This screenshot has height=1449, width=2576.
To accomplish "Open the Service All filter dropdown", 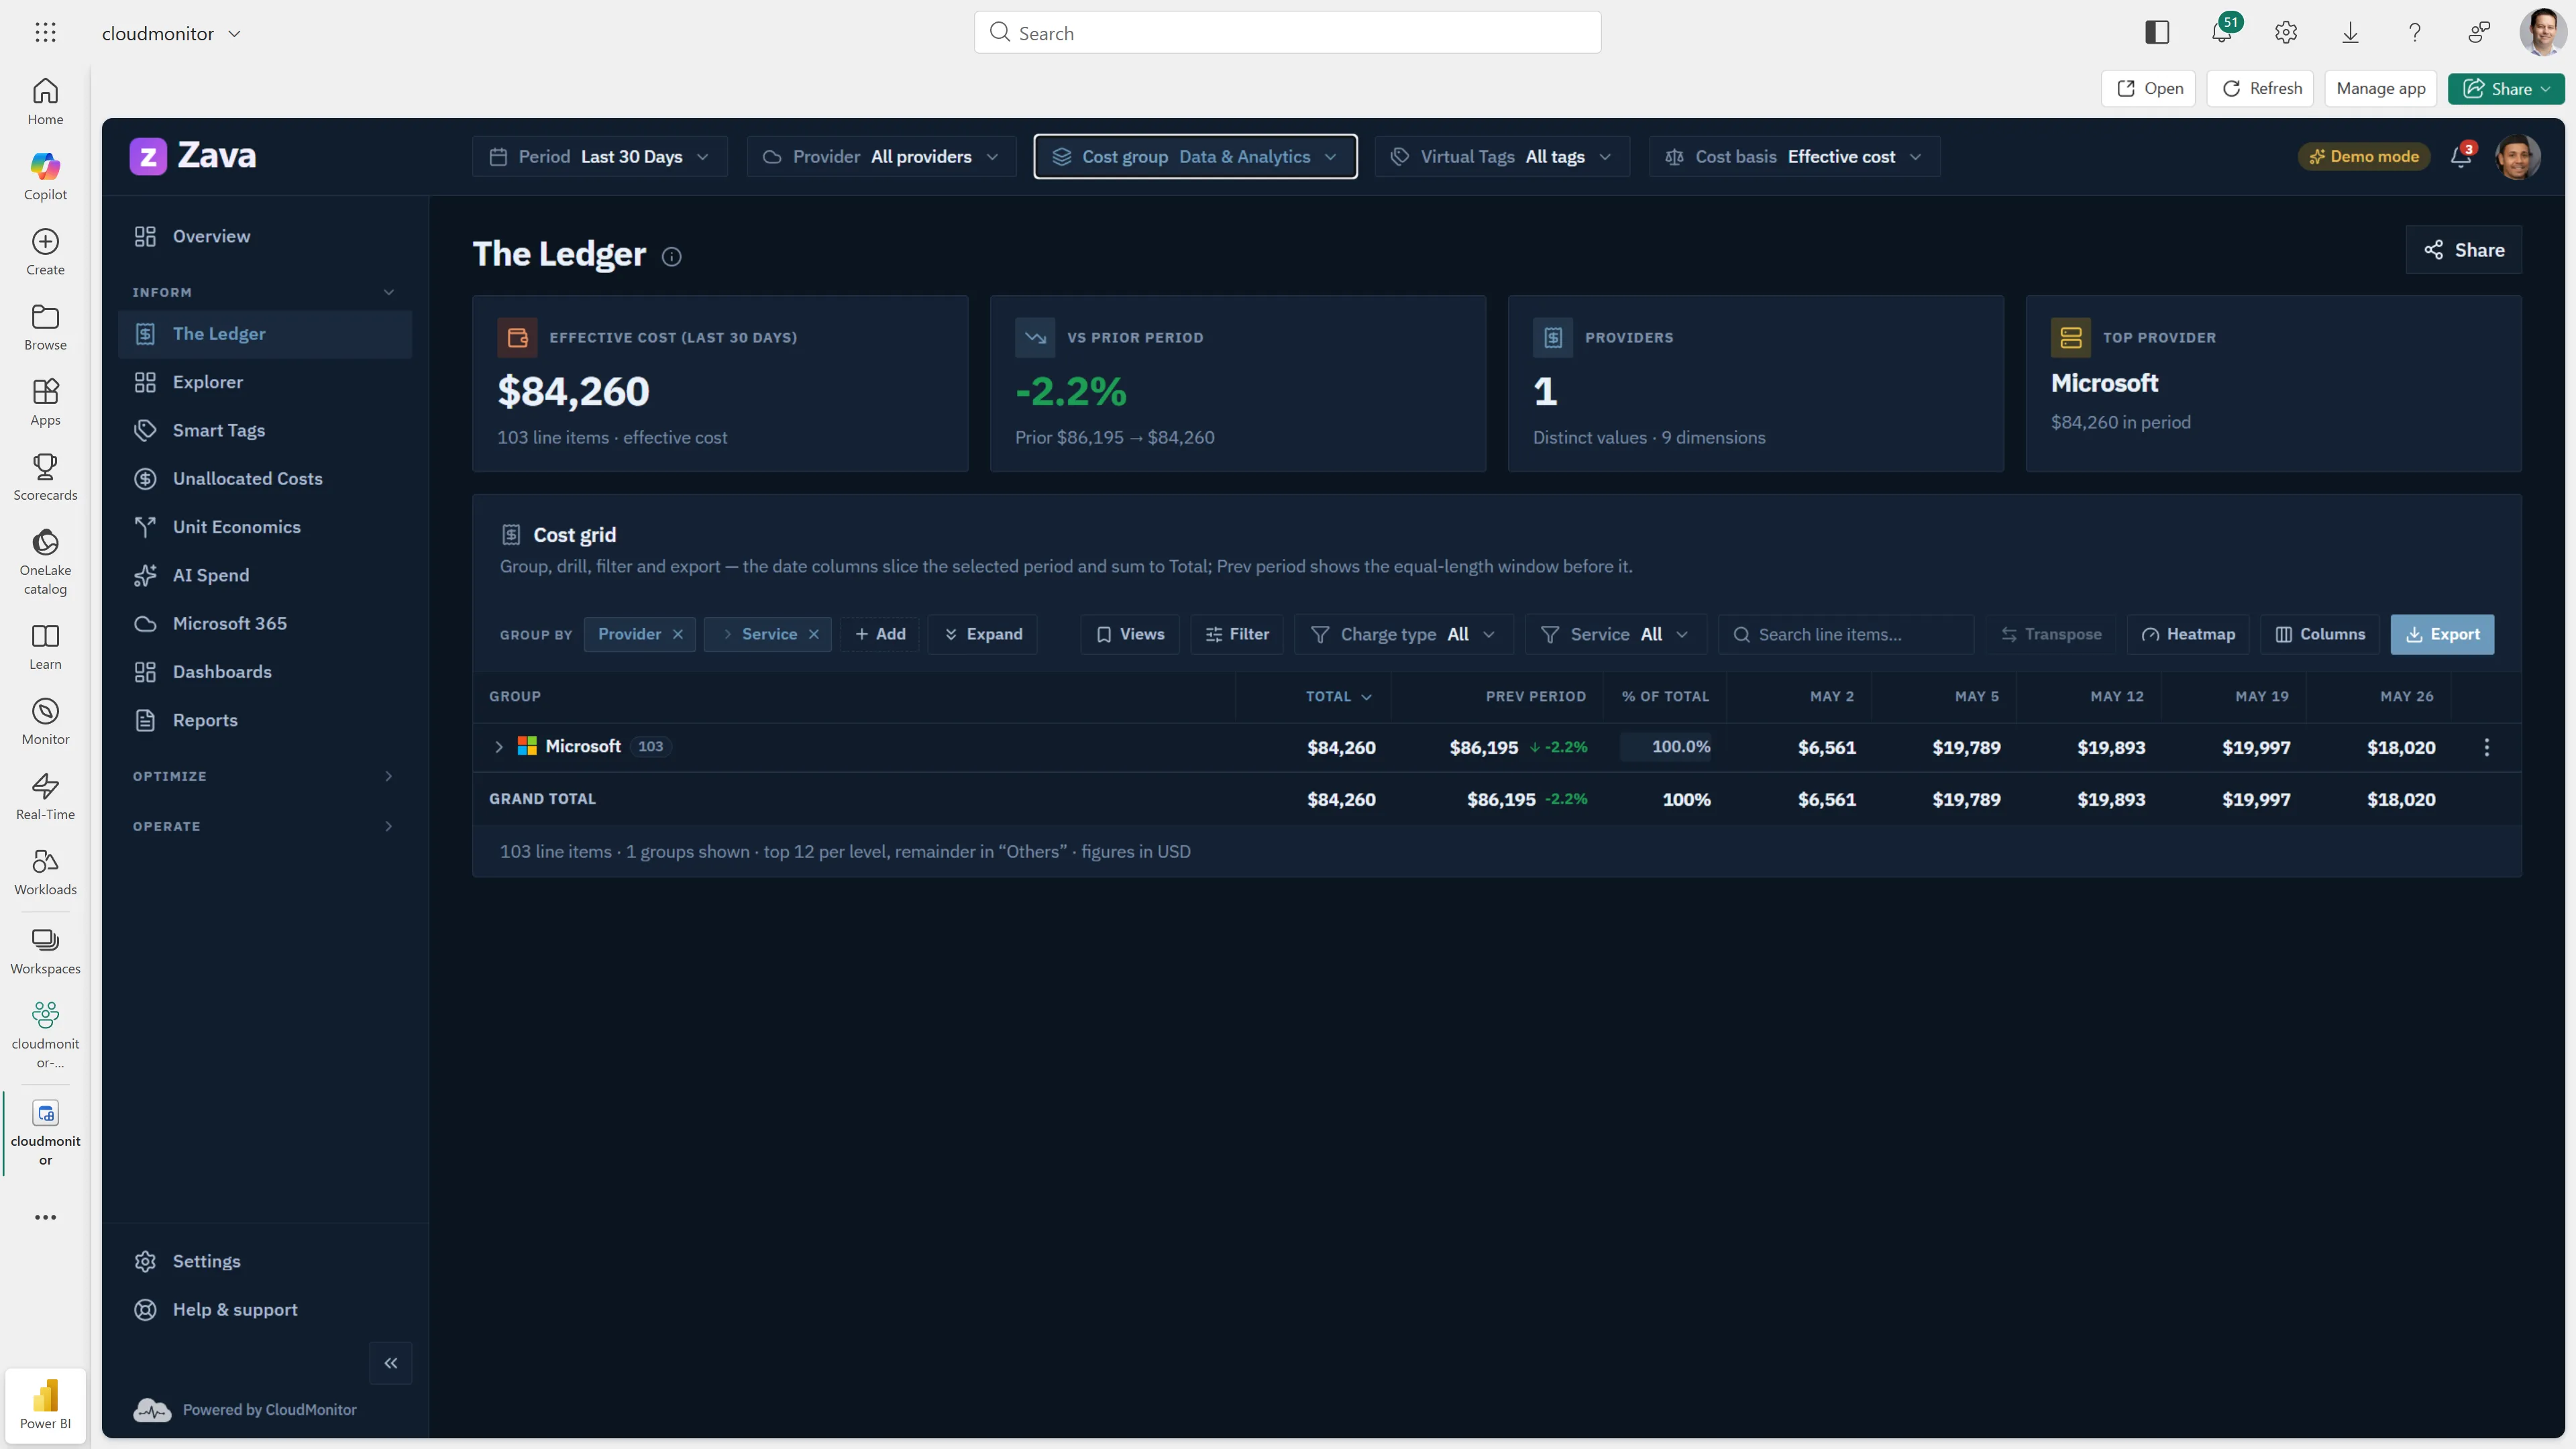I will (1615, 634).
